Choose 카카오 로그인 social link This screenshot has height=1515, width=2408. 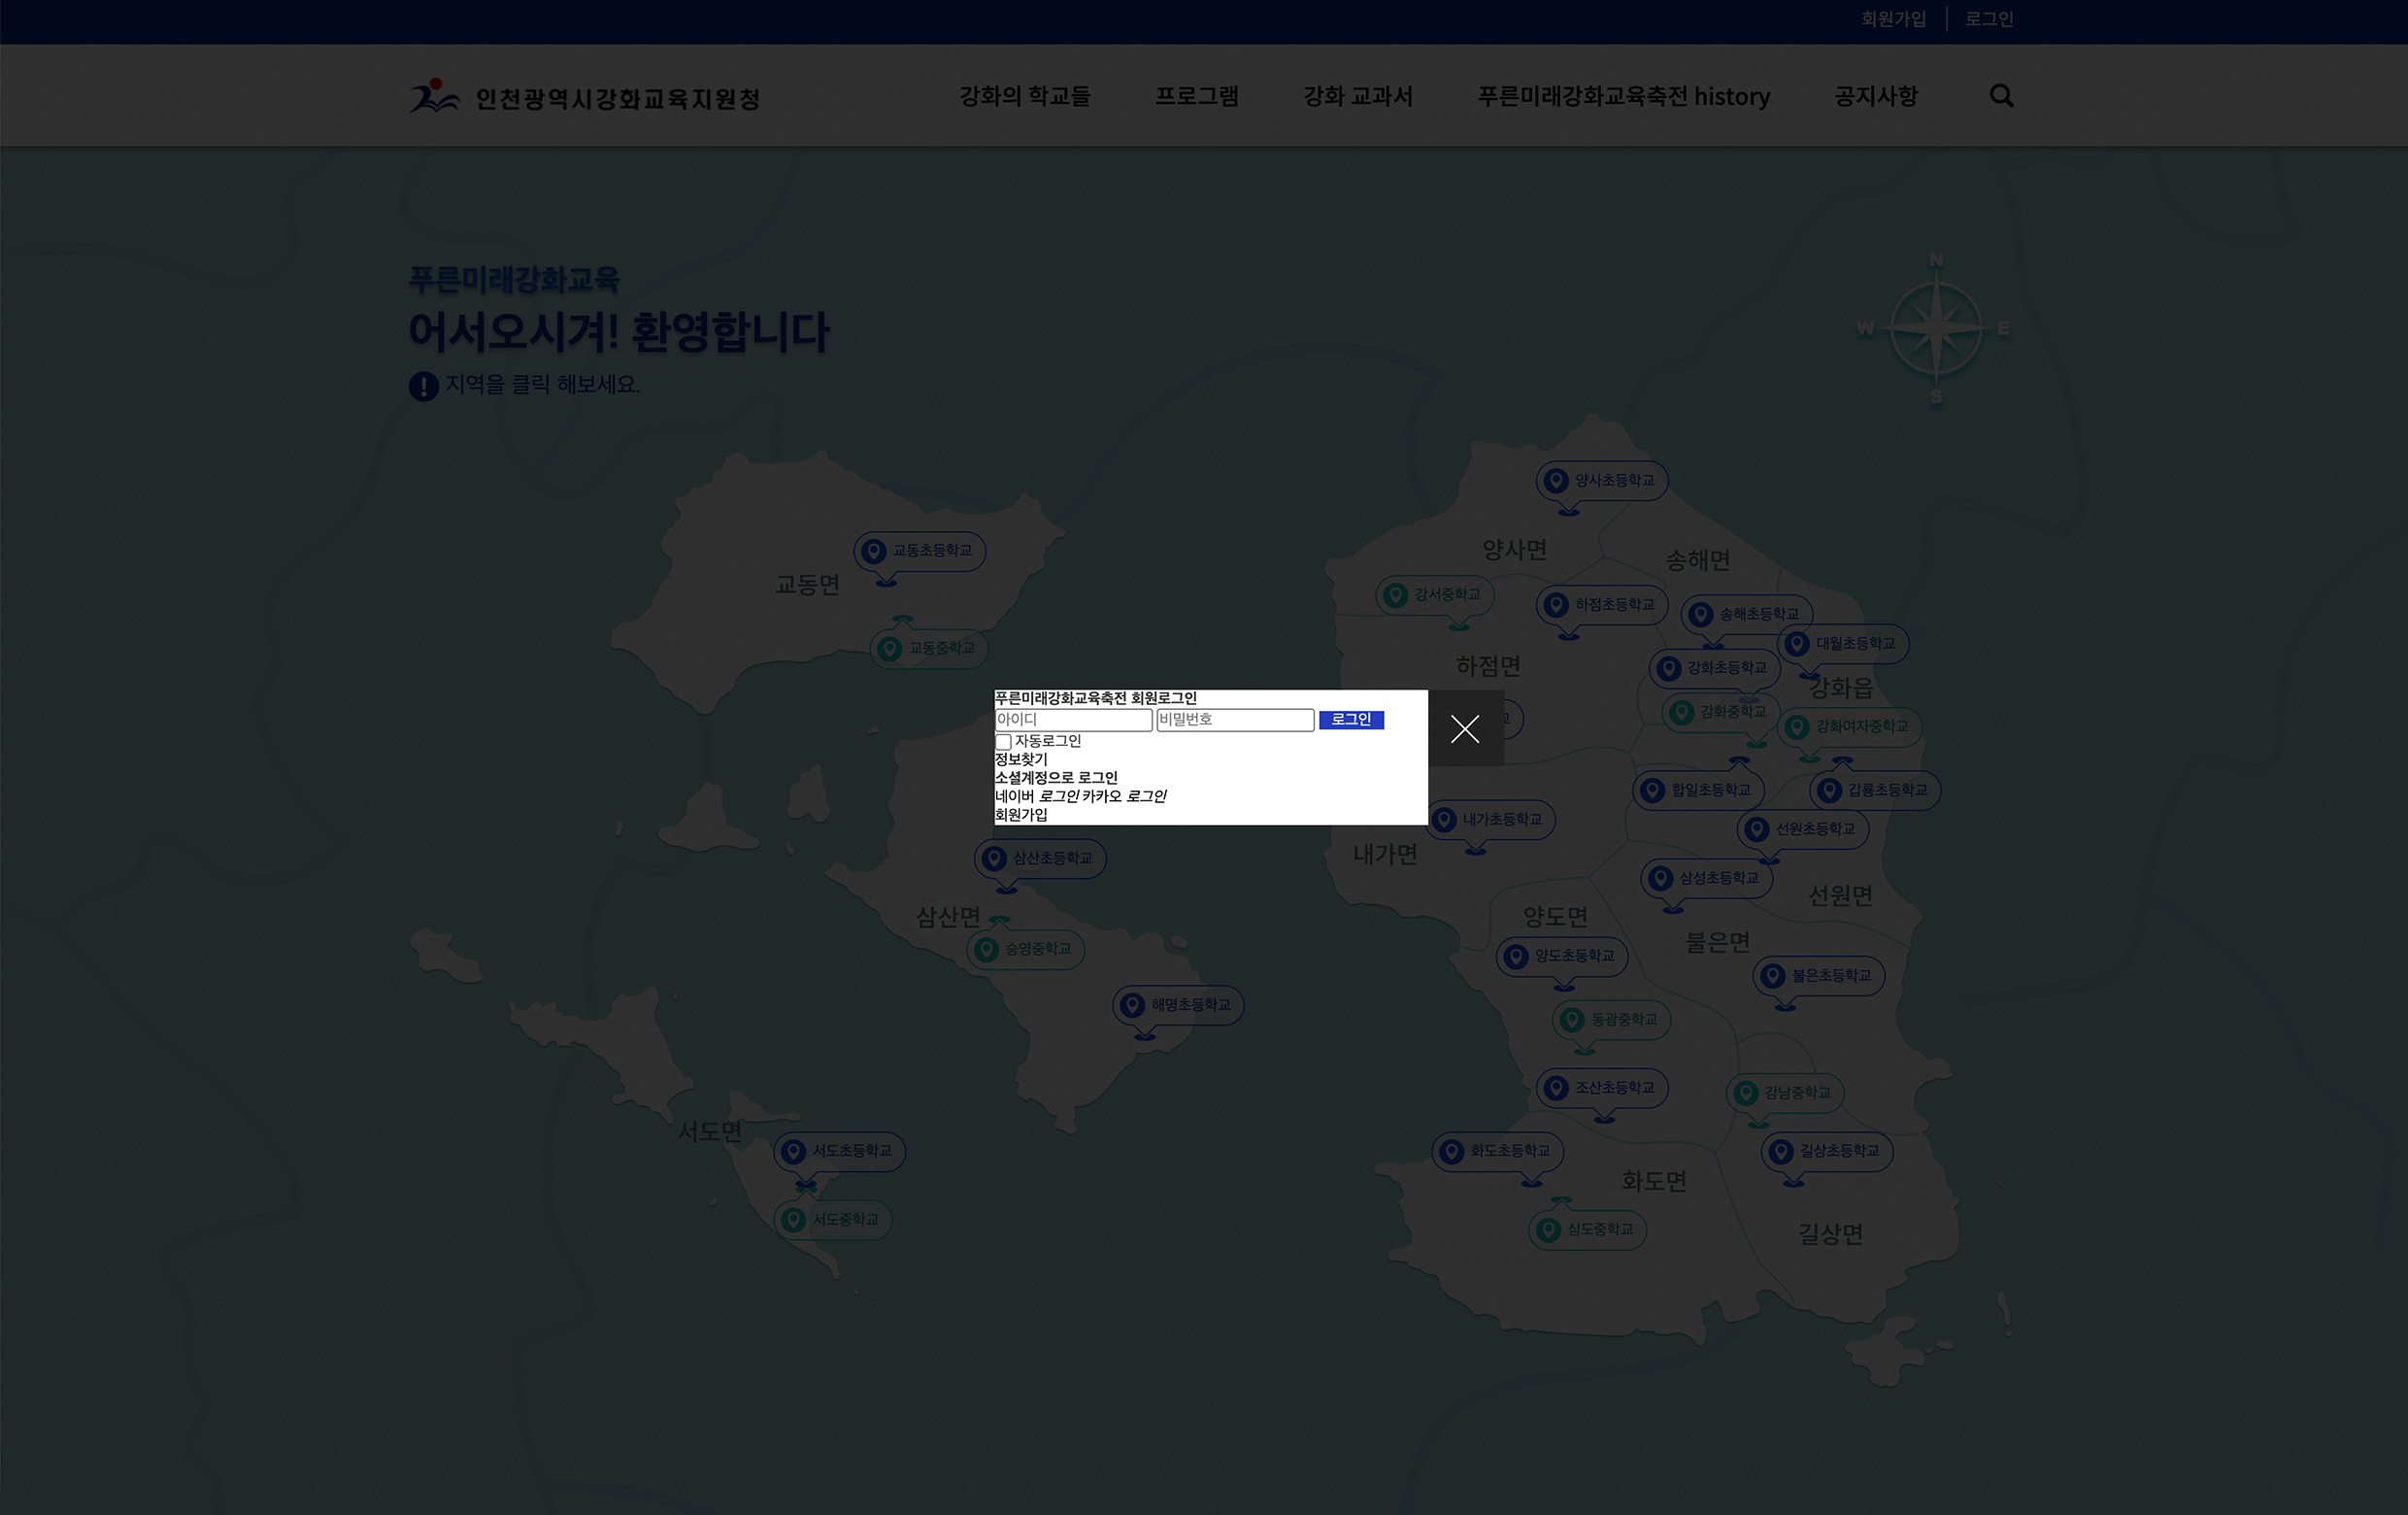tap(1124, 797)
